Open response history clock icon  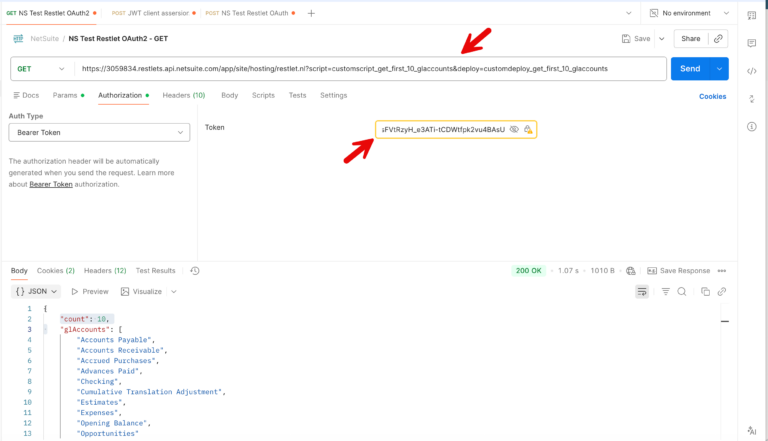195,271
